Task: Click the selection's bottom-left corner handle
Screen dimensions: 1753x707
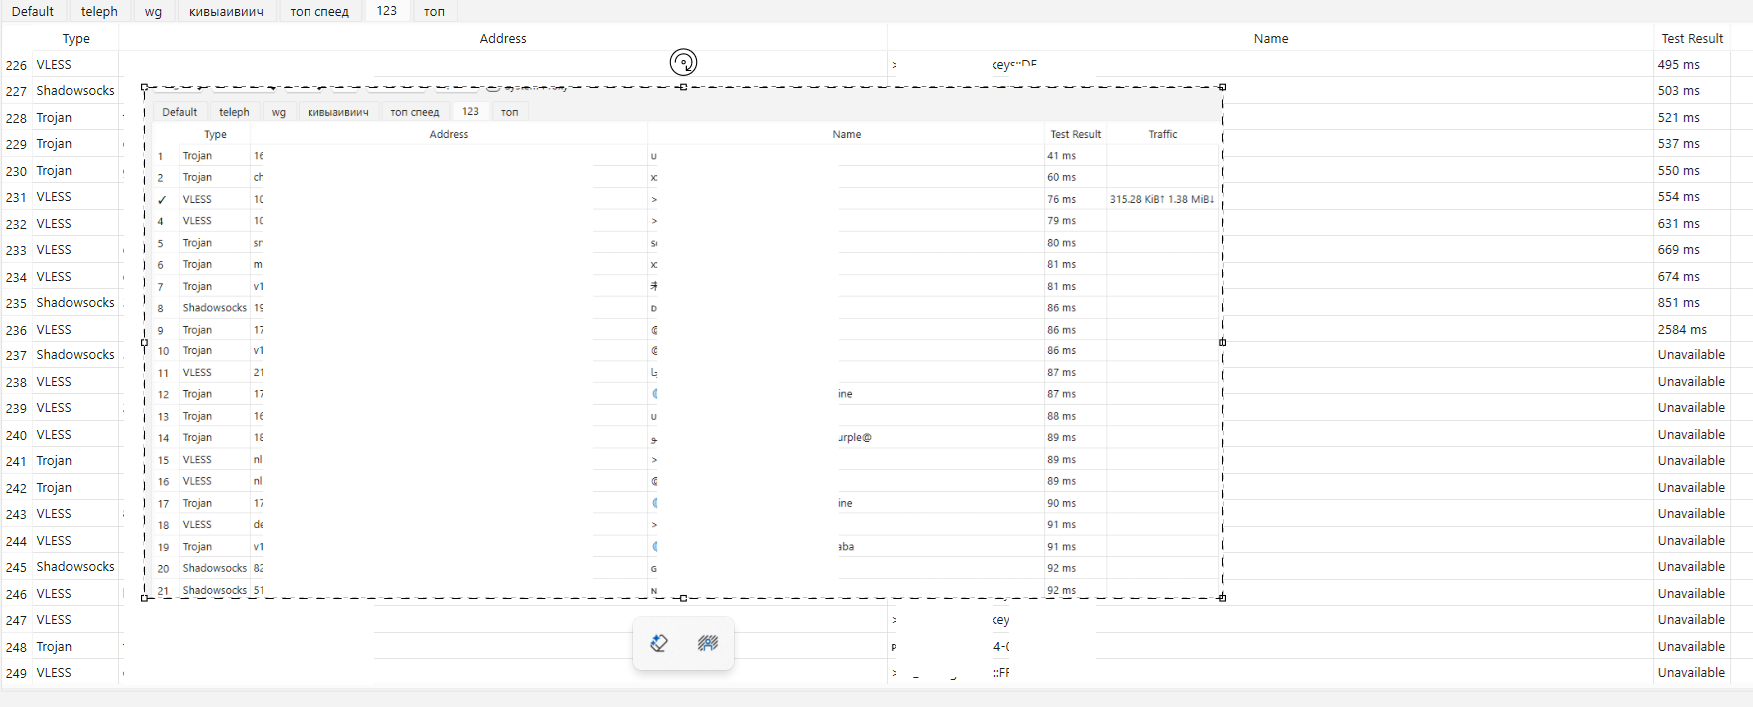Action: 145,598
